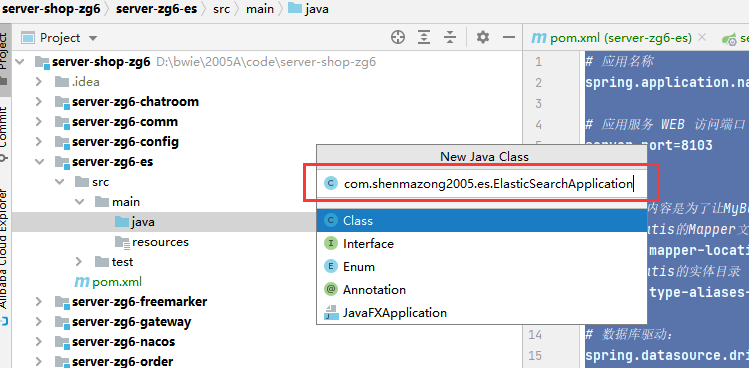Open the Project panel settings gear
Image resolution: width=749 pixels, height=368 pixels.
[x=483, y=37]
